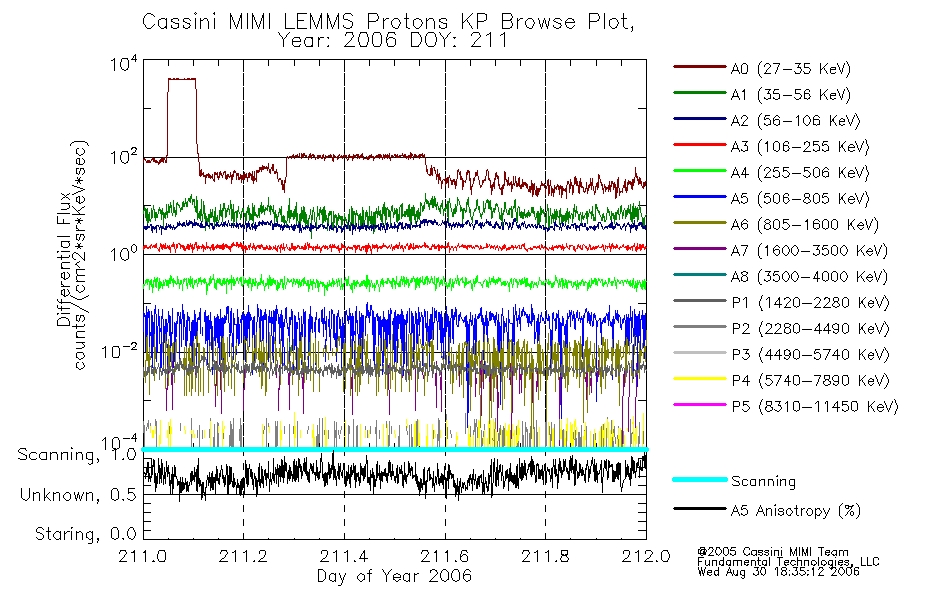
Task: Click the 'Wed Aug 30 18:35:12 2006' timestamp
Action: (x=779, y=572)
